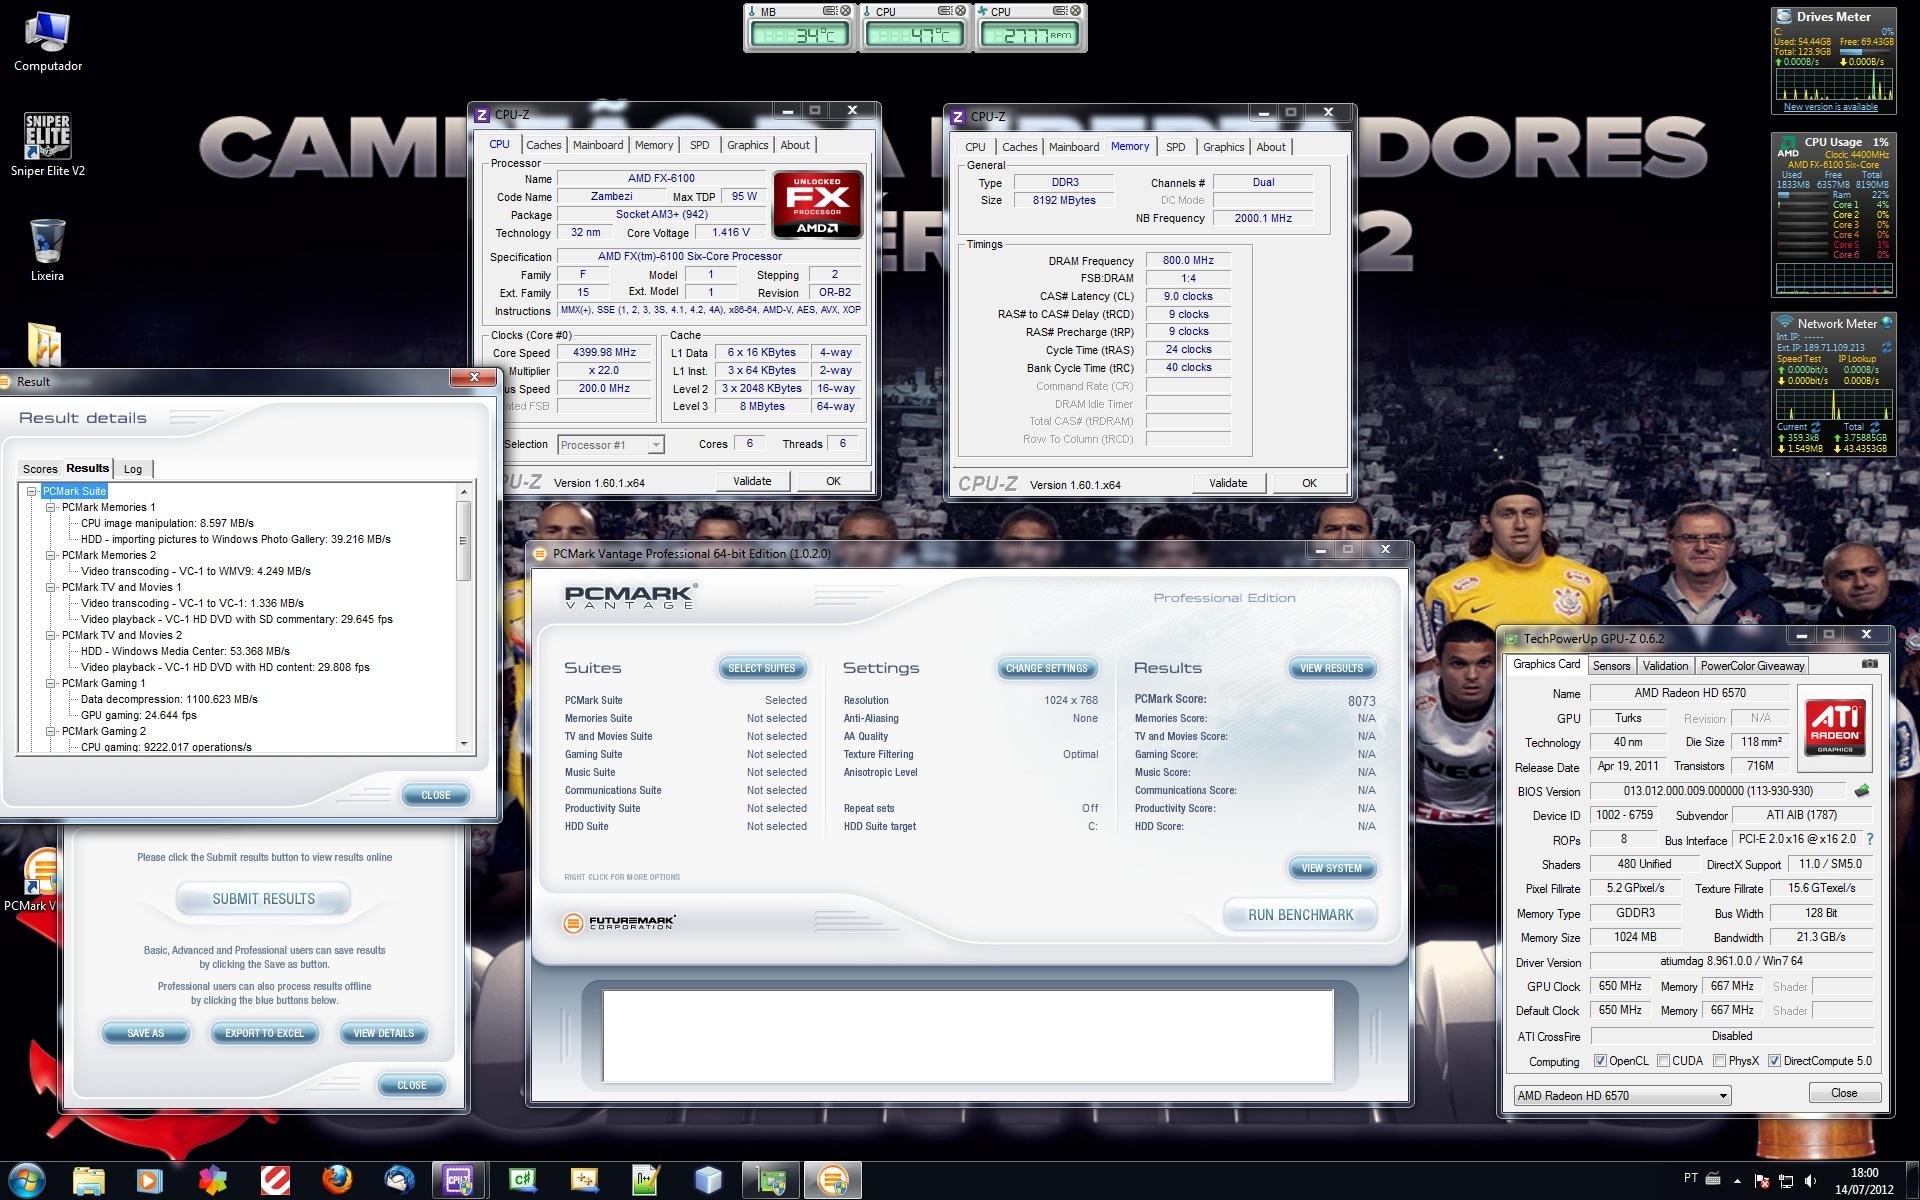The width and height of the screenshot is (1920, 1200).
Task: Click the volume speaker tray icon
Action: 1809,1180
